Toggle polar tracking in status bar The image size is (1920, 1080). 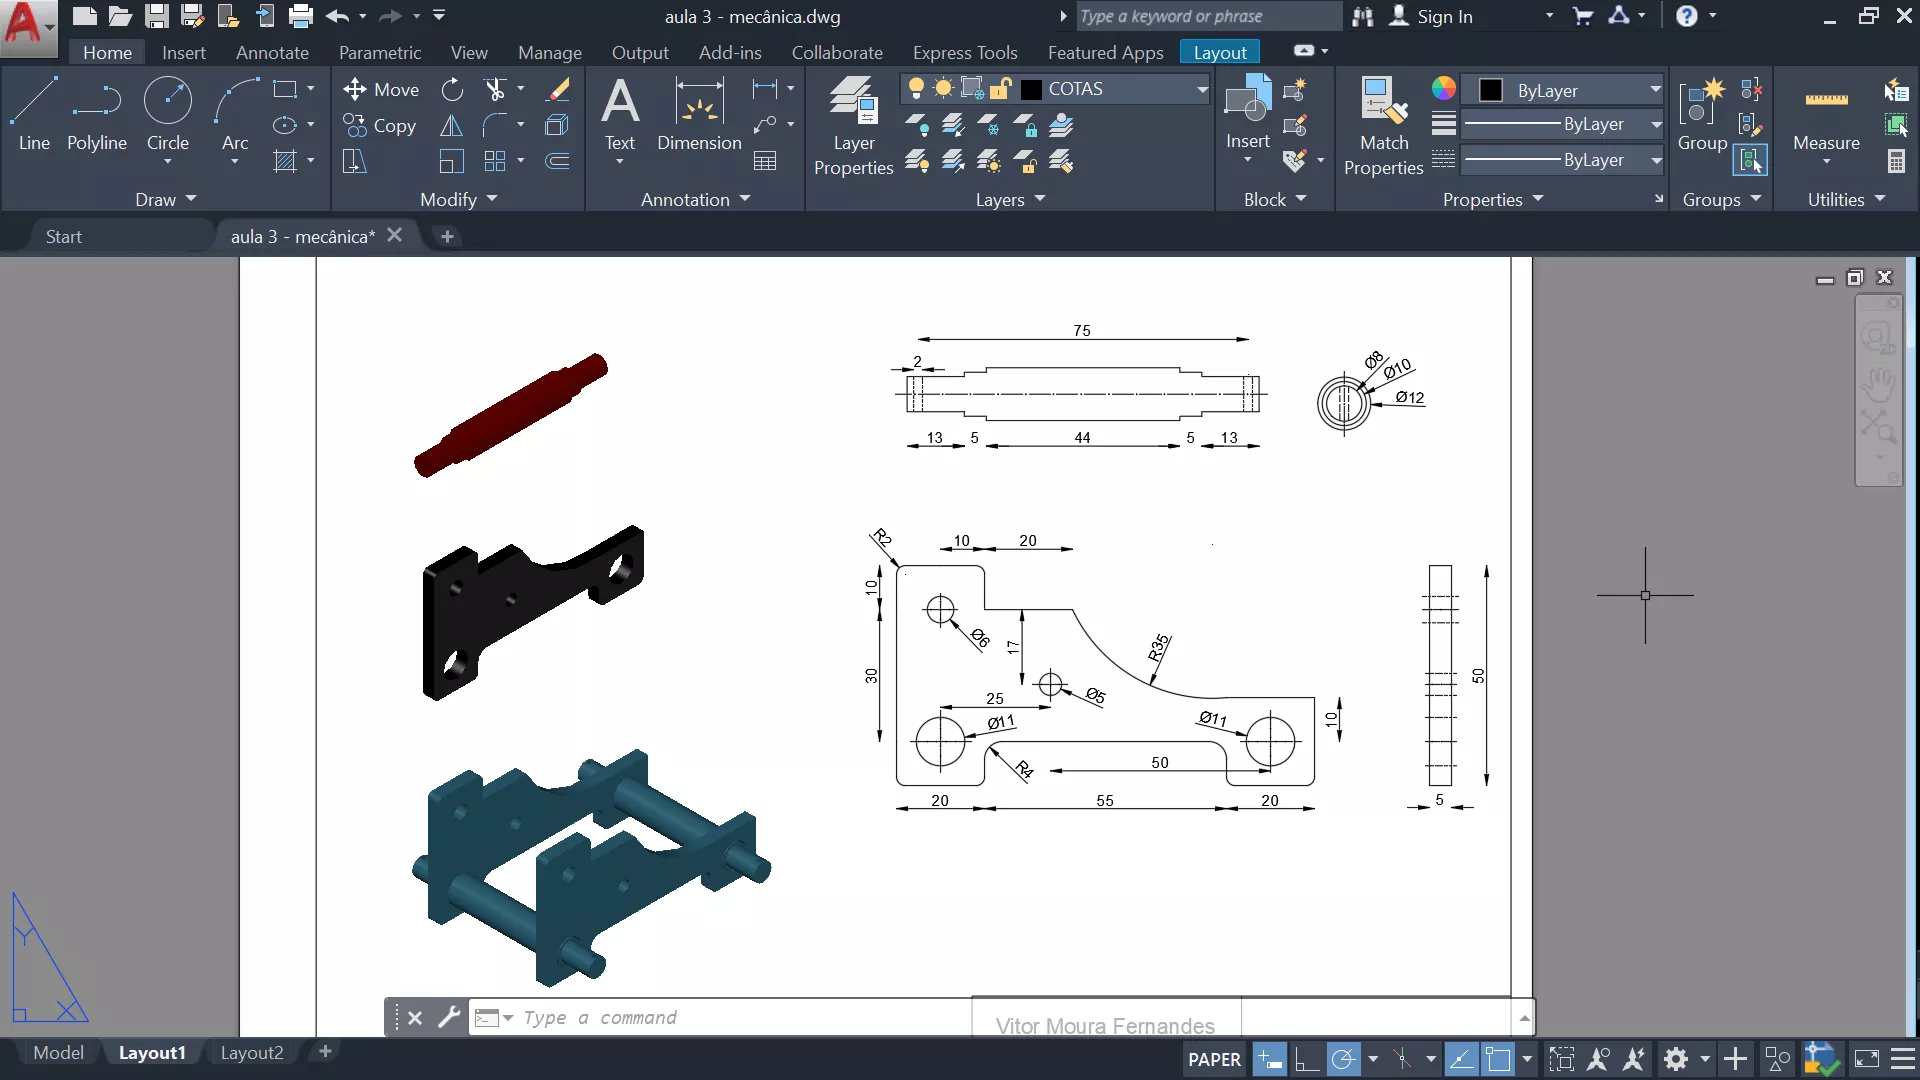tap(1343, 1059)
